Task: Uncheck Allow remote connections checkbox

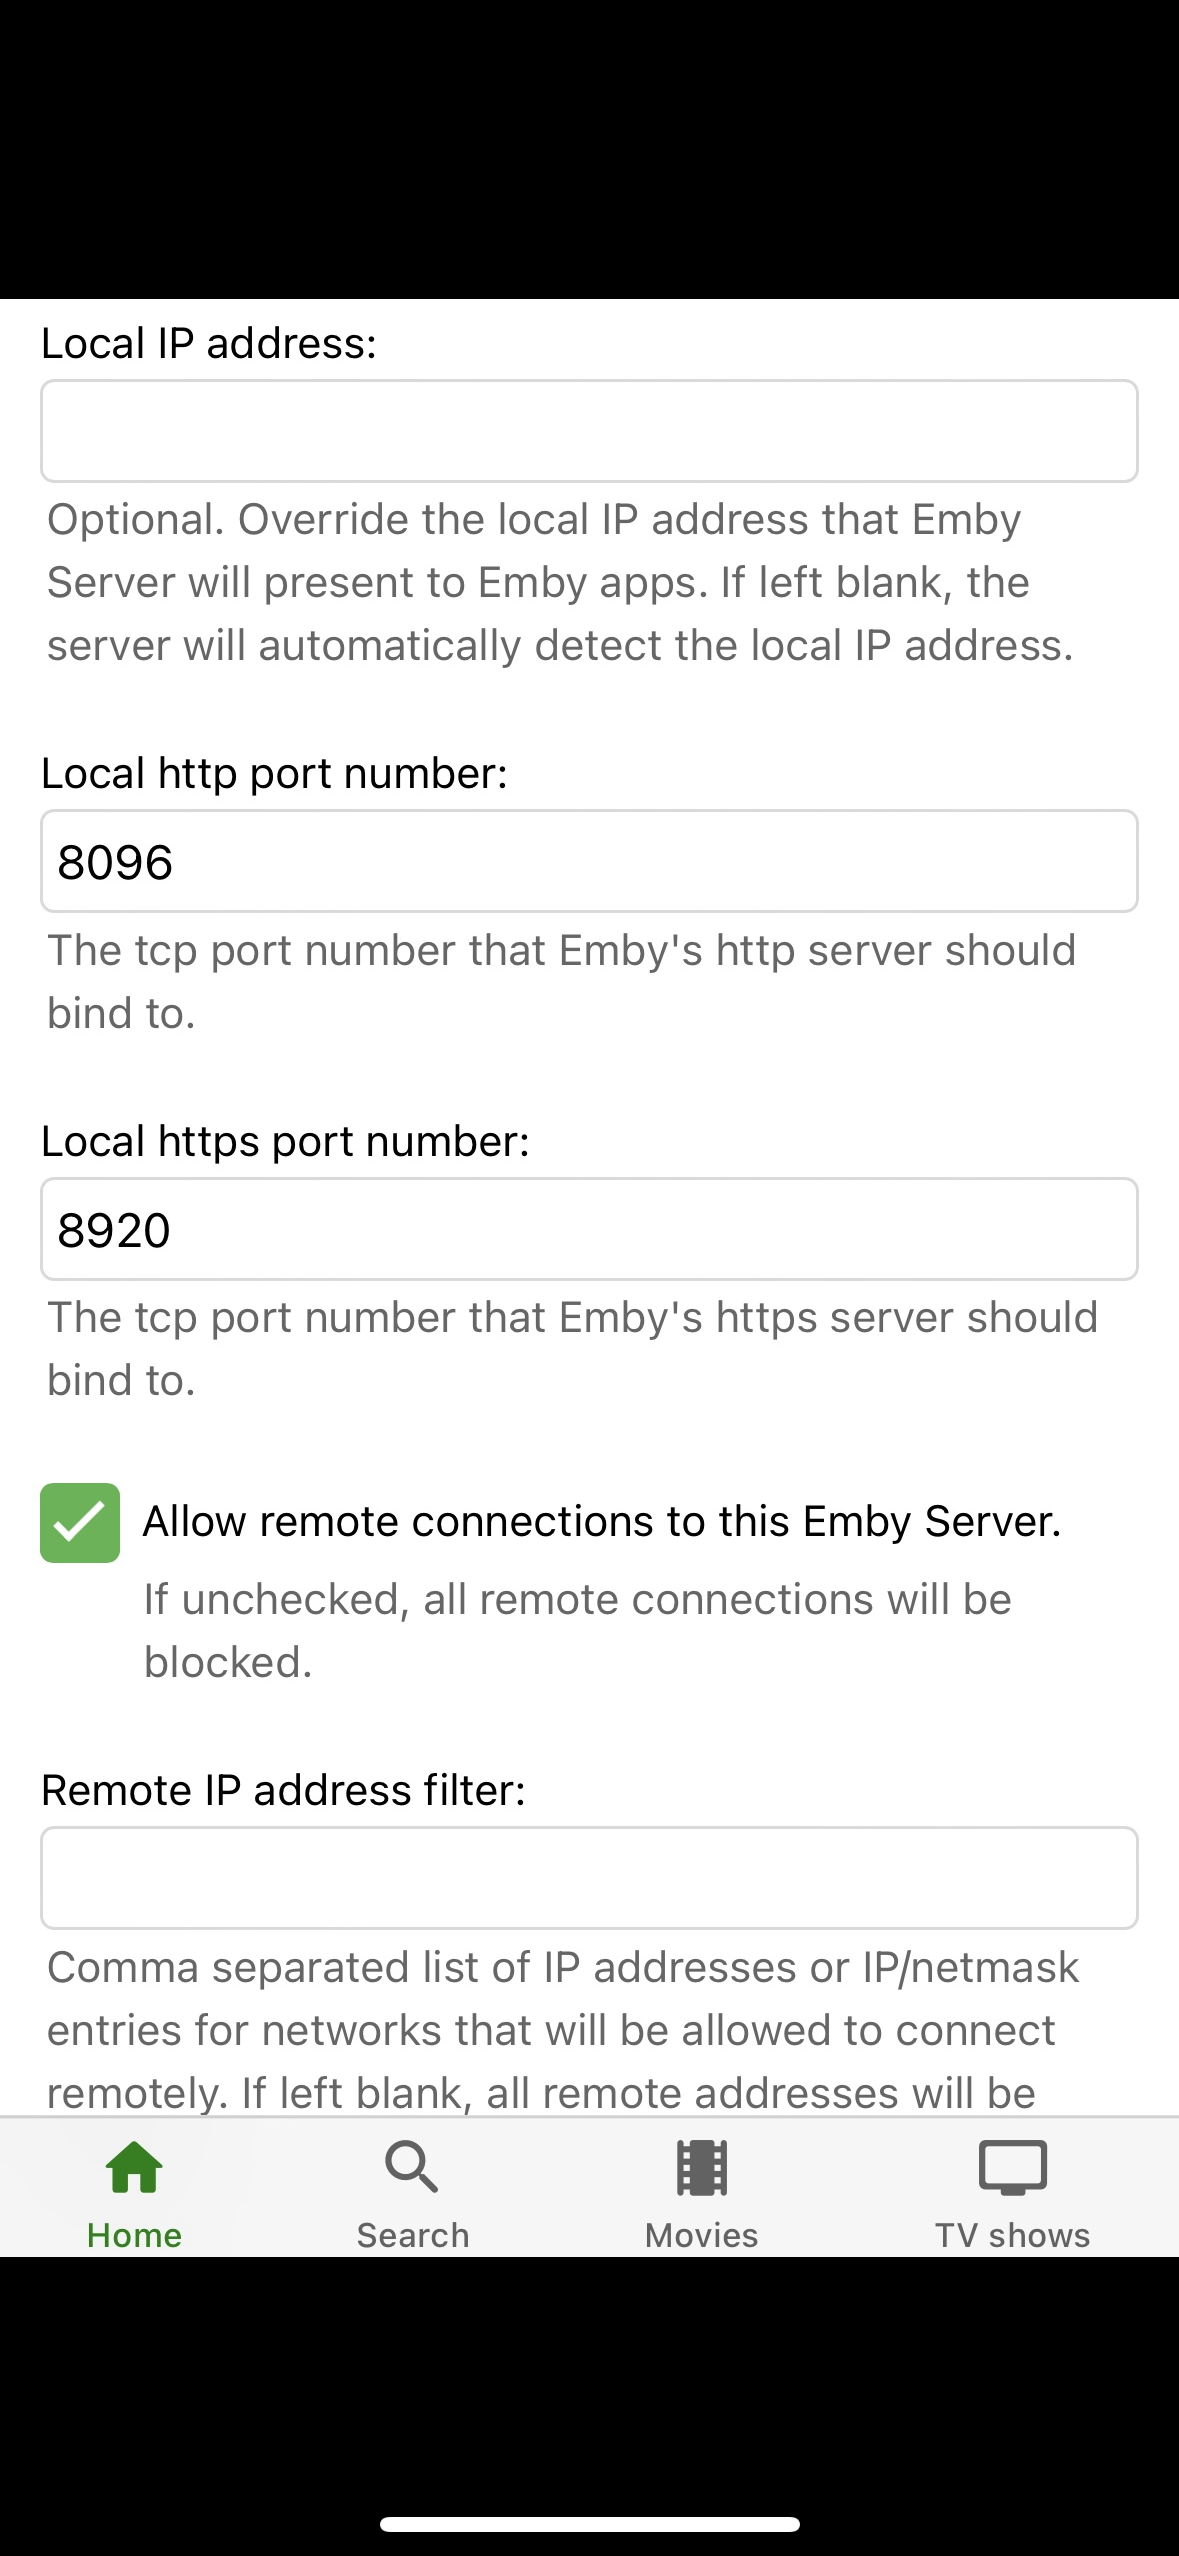Action: [x=80, y=1522]
